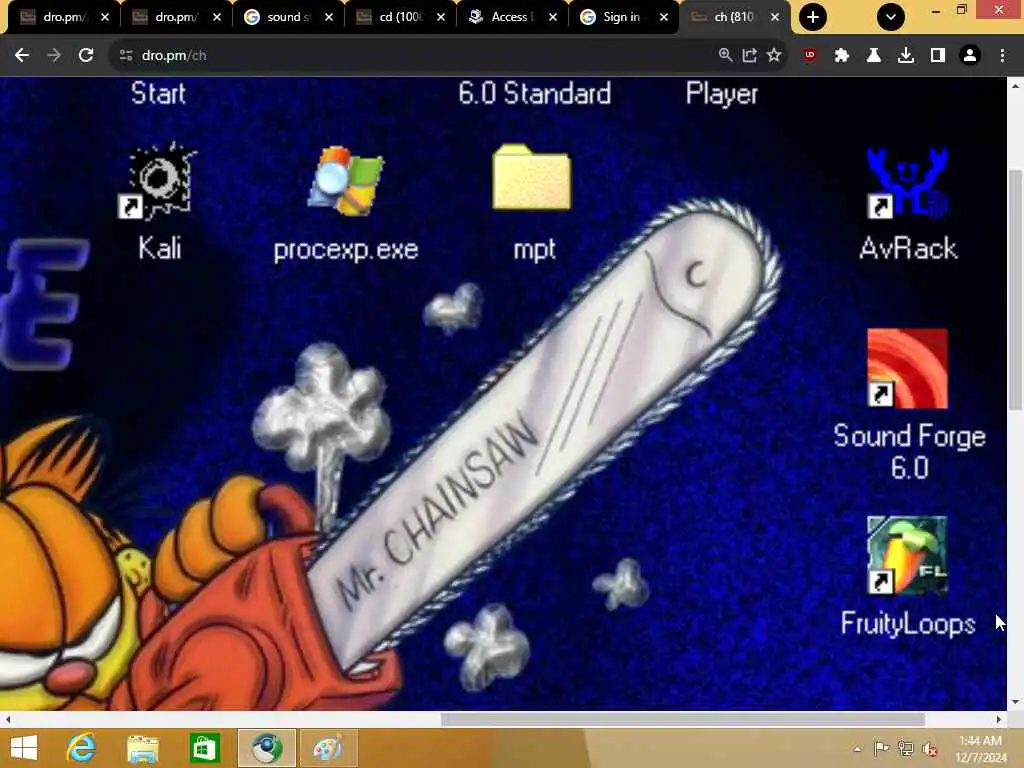Click the 6.0 Standard desktop label

534,93
